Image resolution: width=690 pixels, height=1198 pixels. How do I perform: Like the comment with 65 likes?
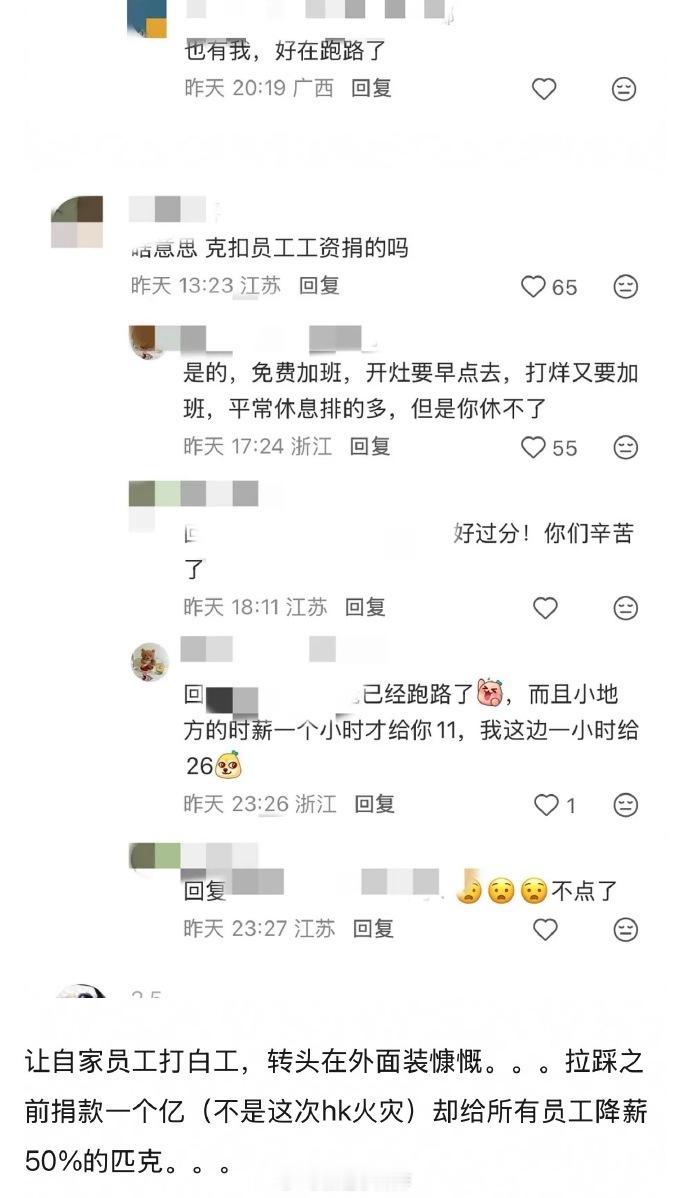[533, 287]
